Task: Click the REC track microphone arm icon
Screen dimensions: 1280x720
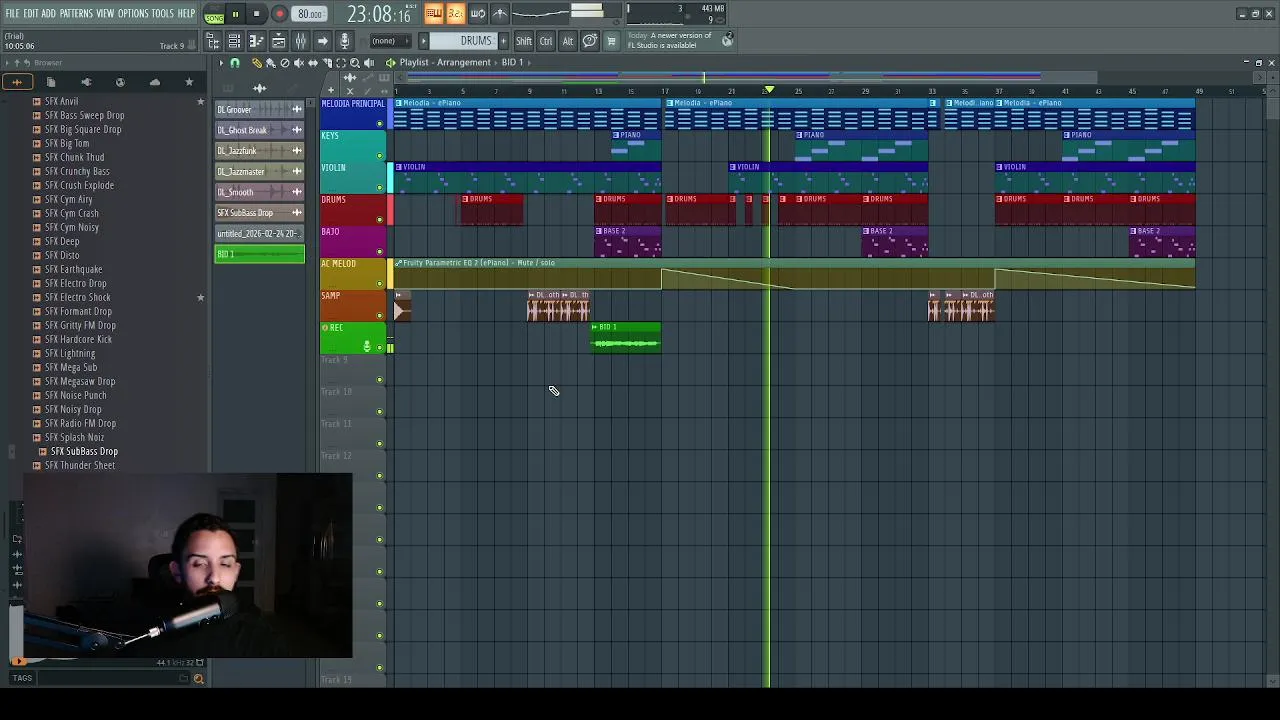Action: tap(366, 346)
